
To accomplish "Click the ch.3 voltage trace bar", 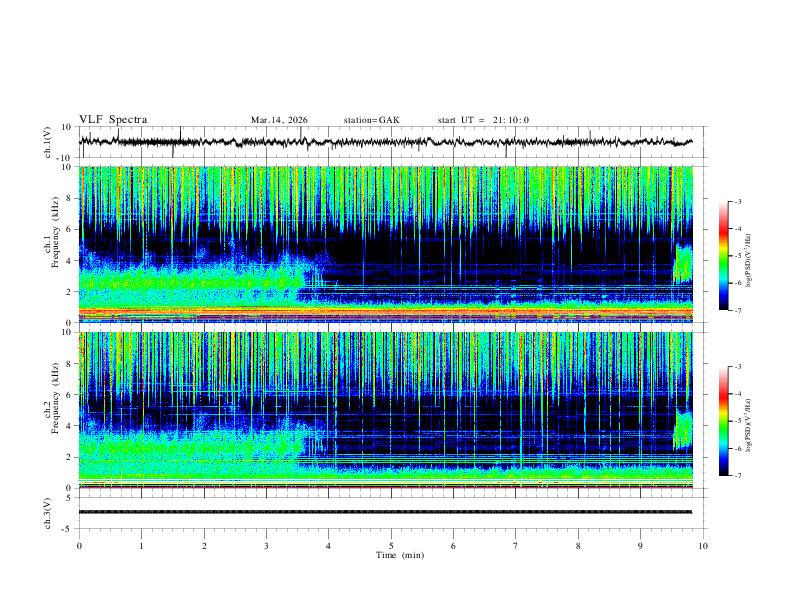I will (x=385, y=512).
